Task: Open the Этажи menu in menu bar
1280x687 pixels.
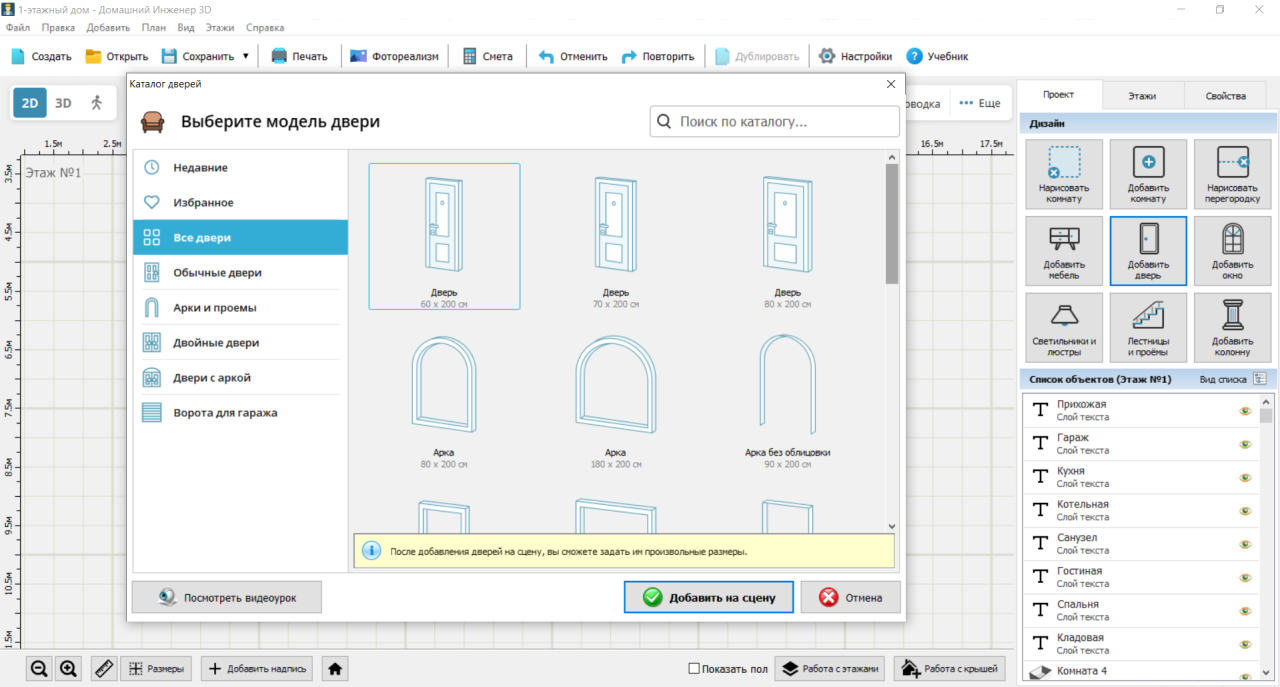Action: click(219, 27)
